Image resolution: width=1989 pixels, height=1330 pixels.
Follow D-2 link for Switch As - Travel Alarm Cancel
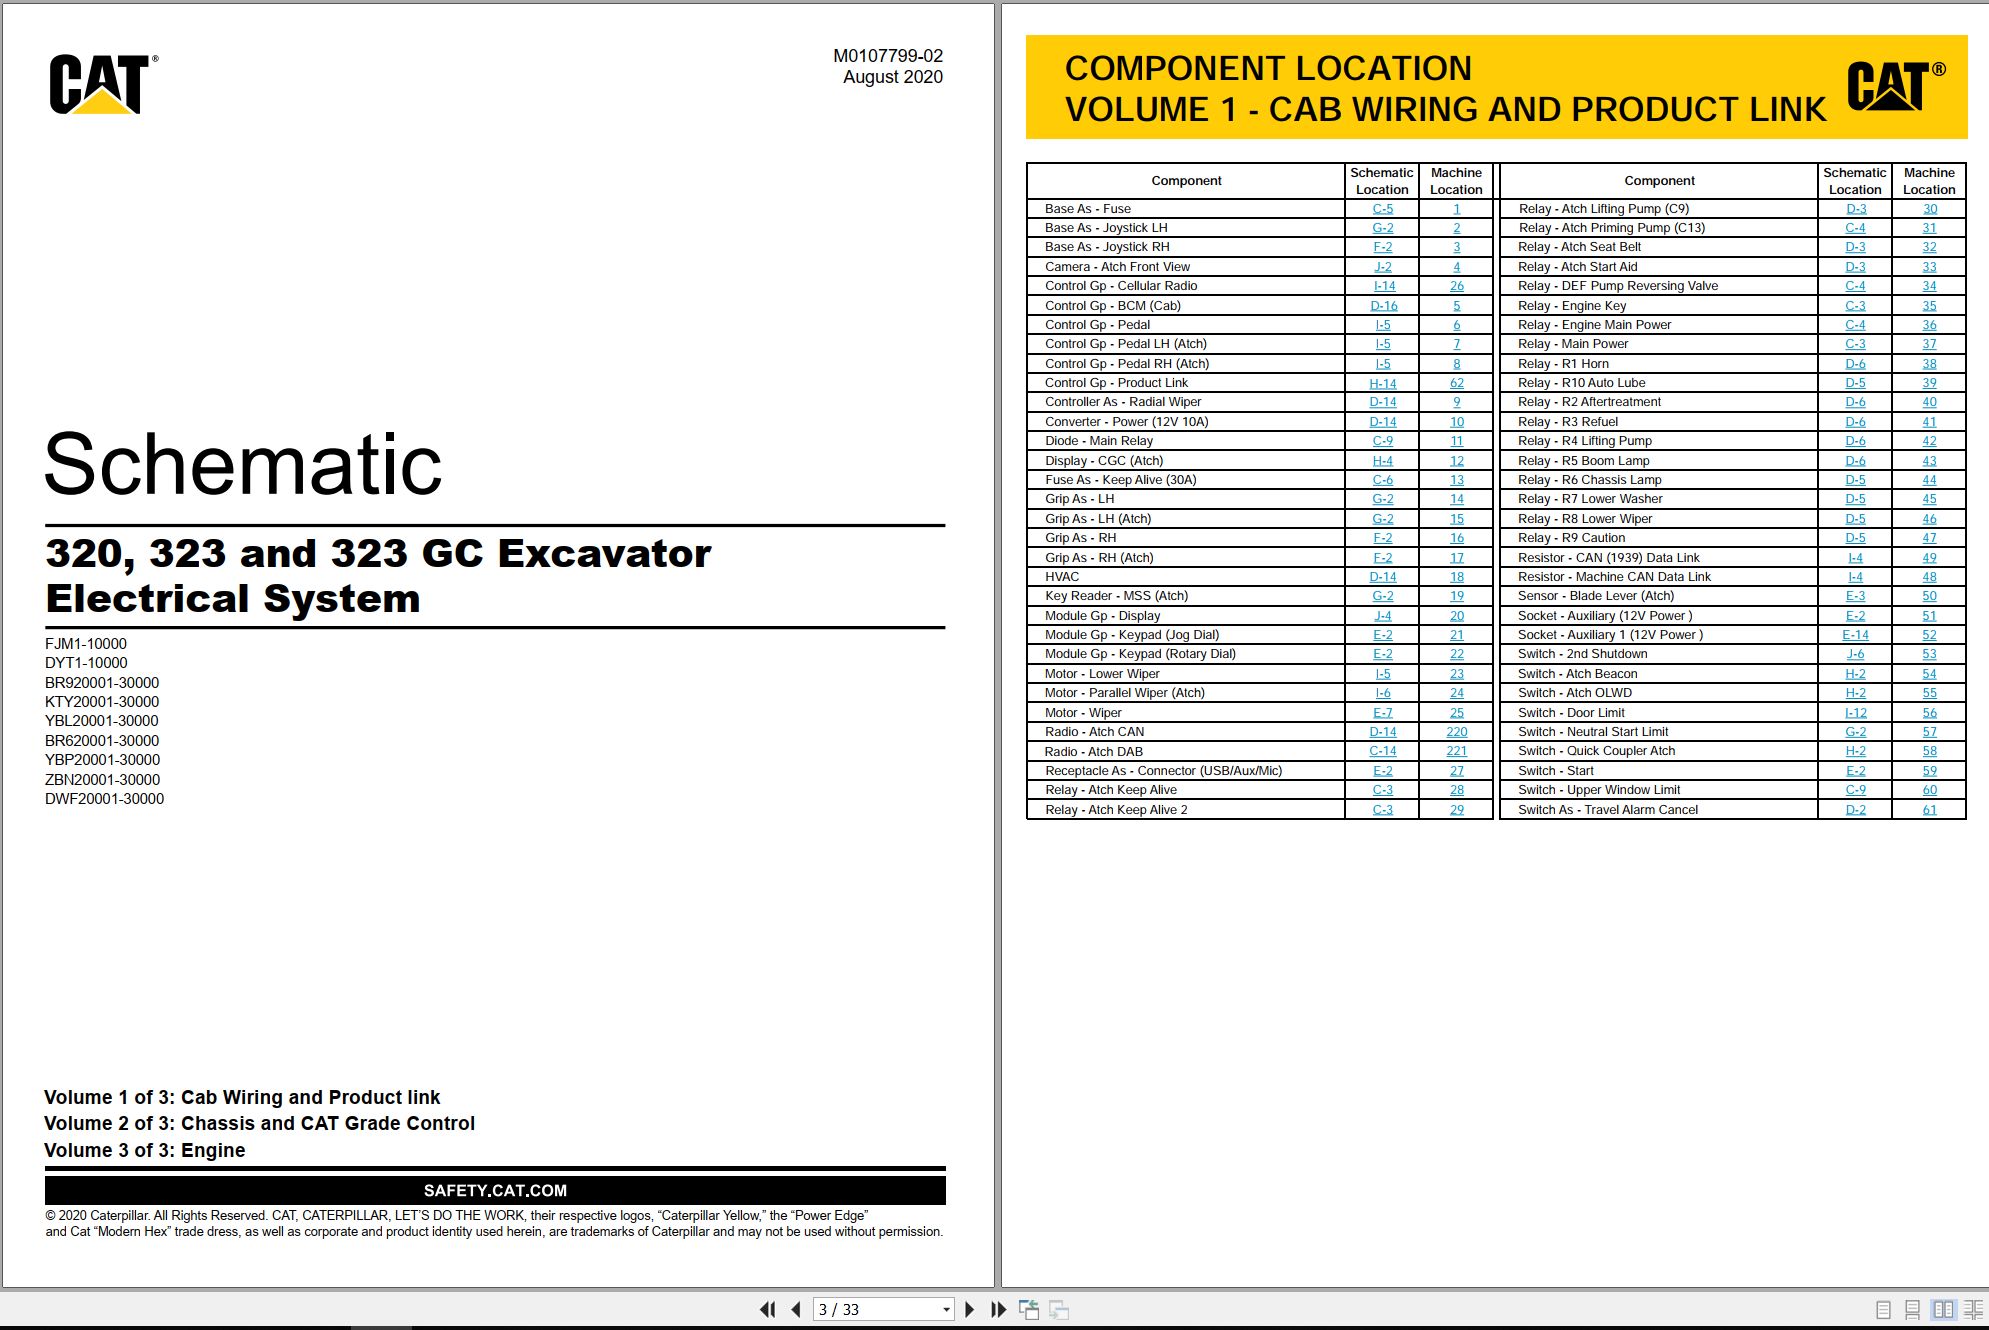pos(1855,810)
